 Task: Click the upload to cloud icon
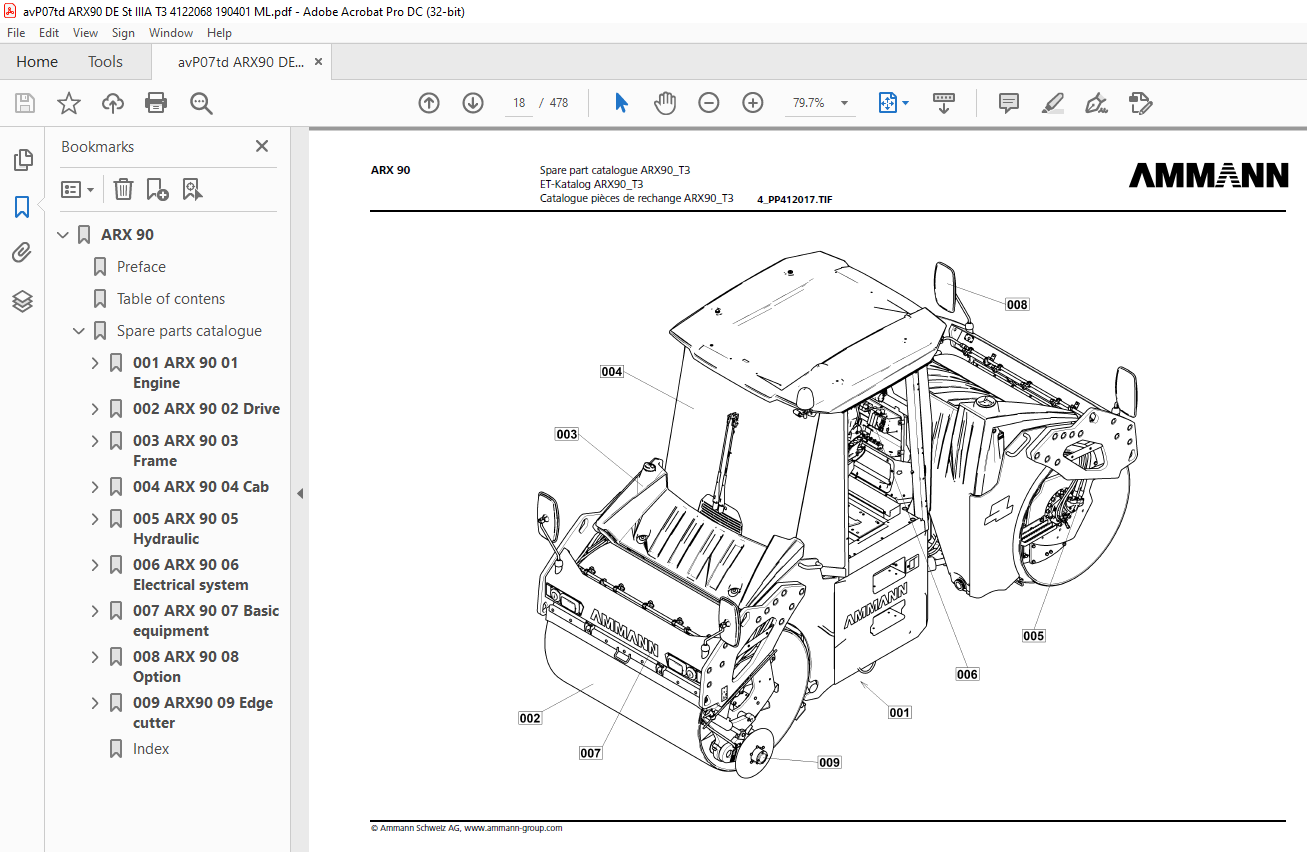[113, 103]
